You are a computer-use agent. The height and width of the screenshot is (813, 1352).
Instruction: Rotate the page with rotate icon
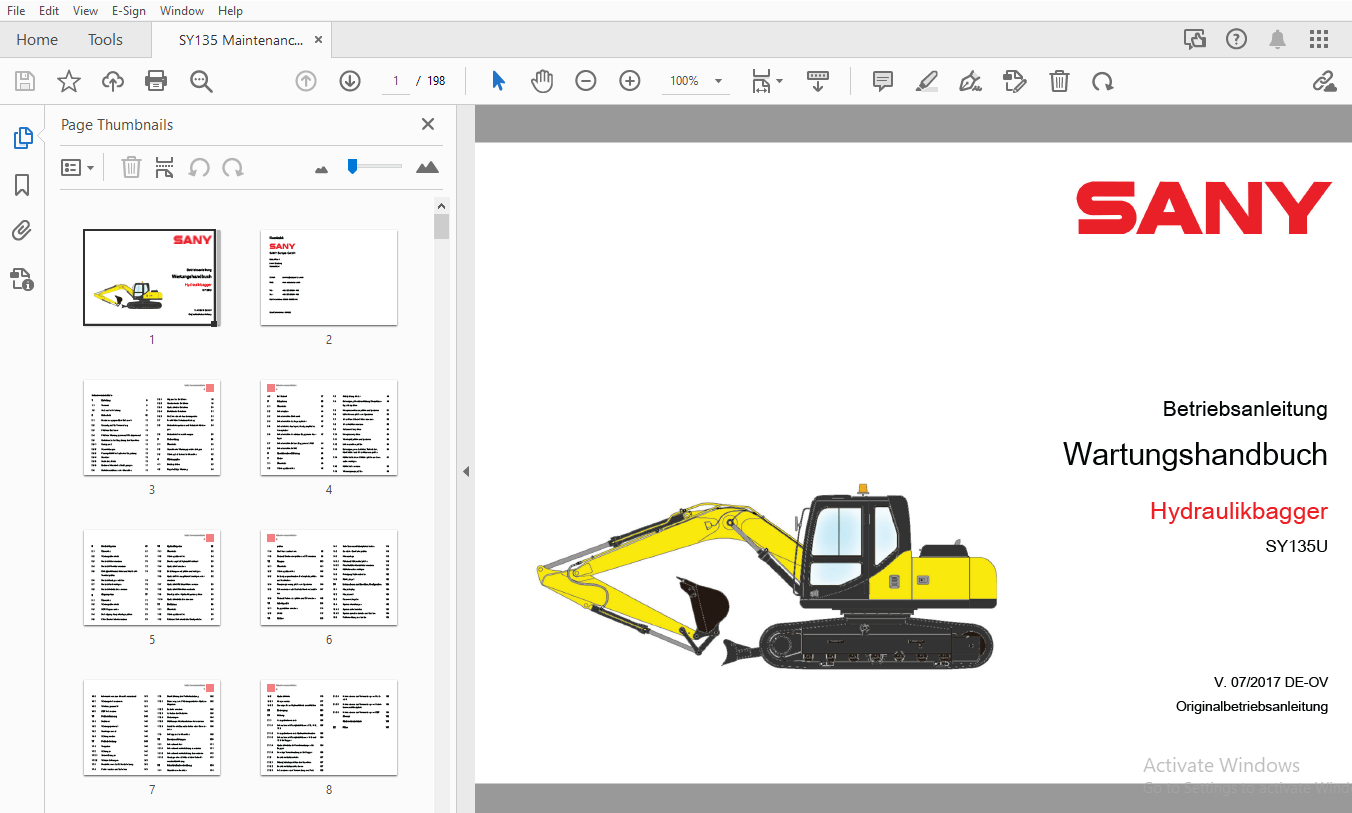coord(1103,81)
